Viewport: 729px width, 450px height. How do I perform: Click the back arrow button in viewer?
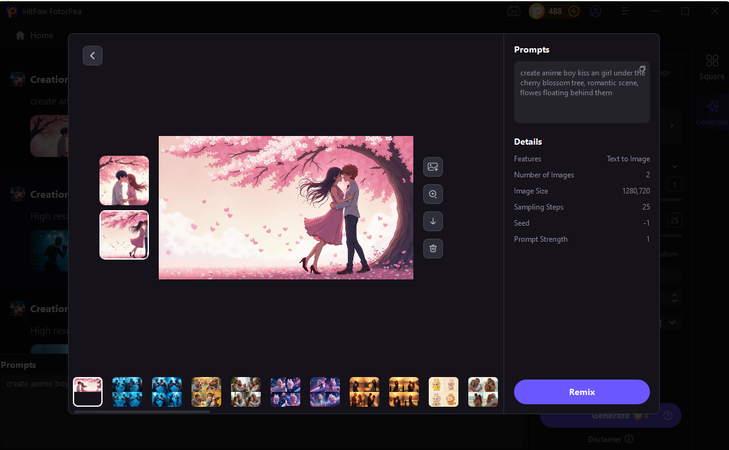click(93, 56)
